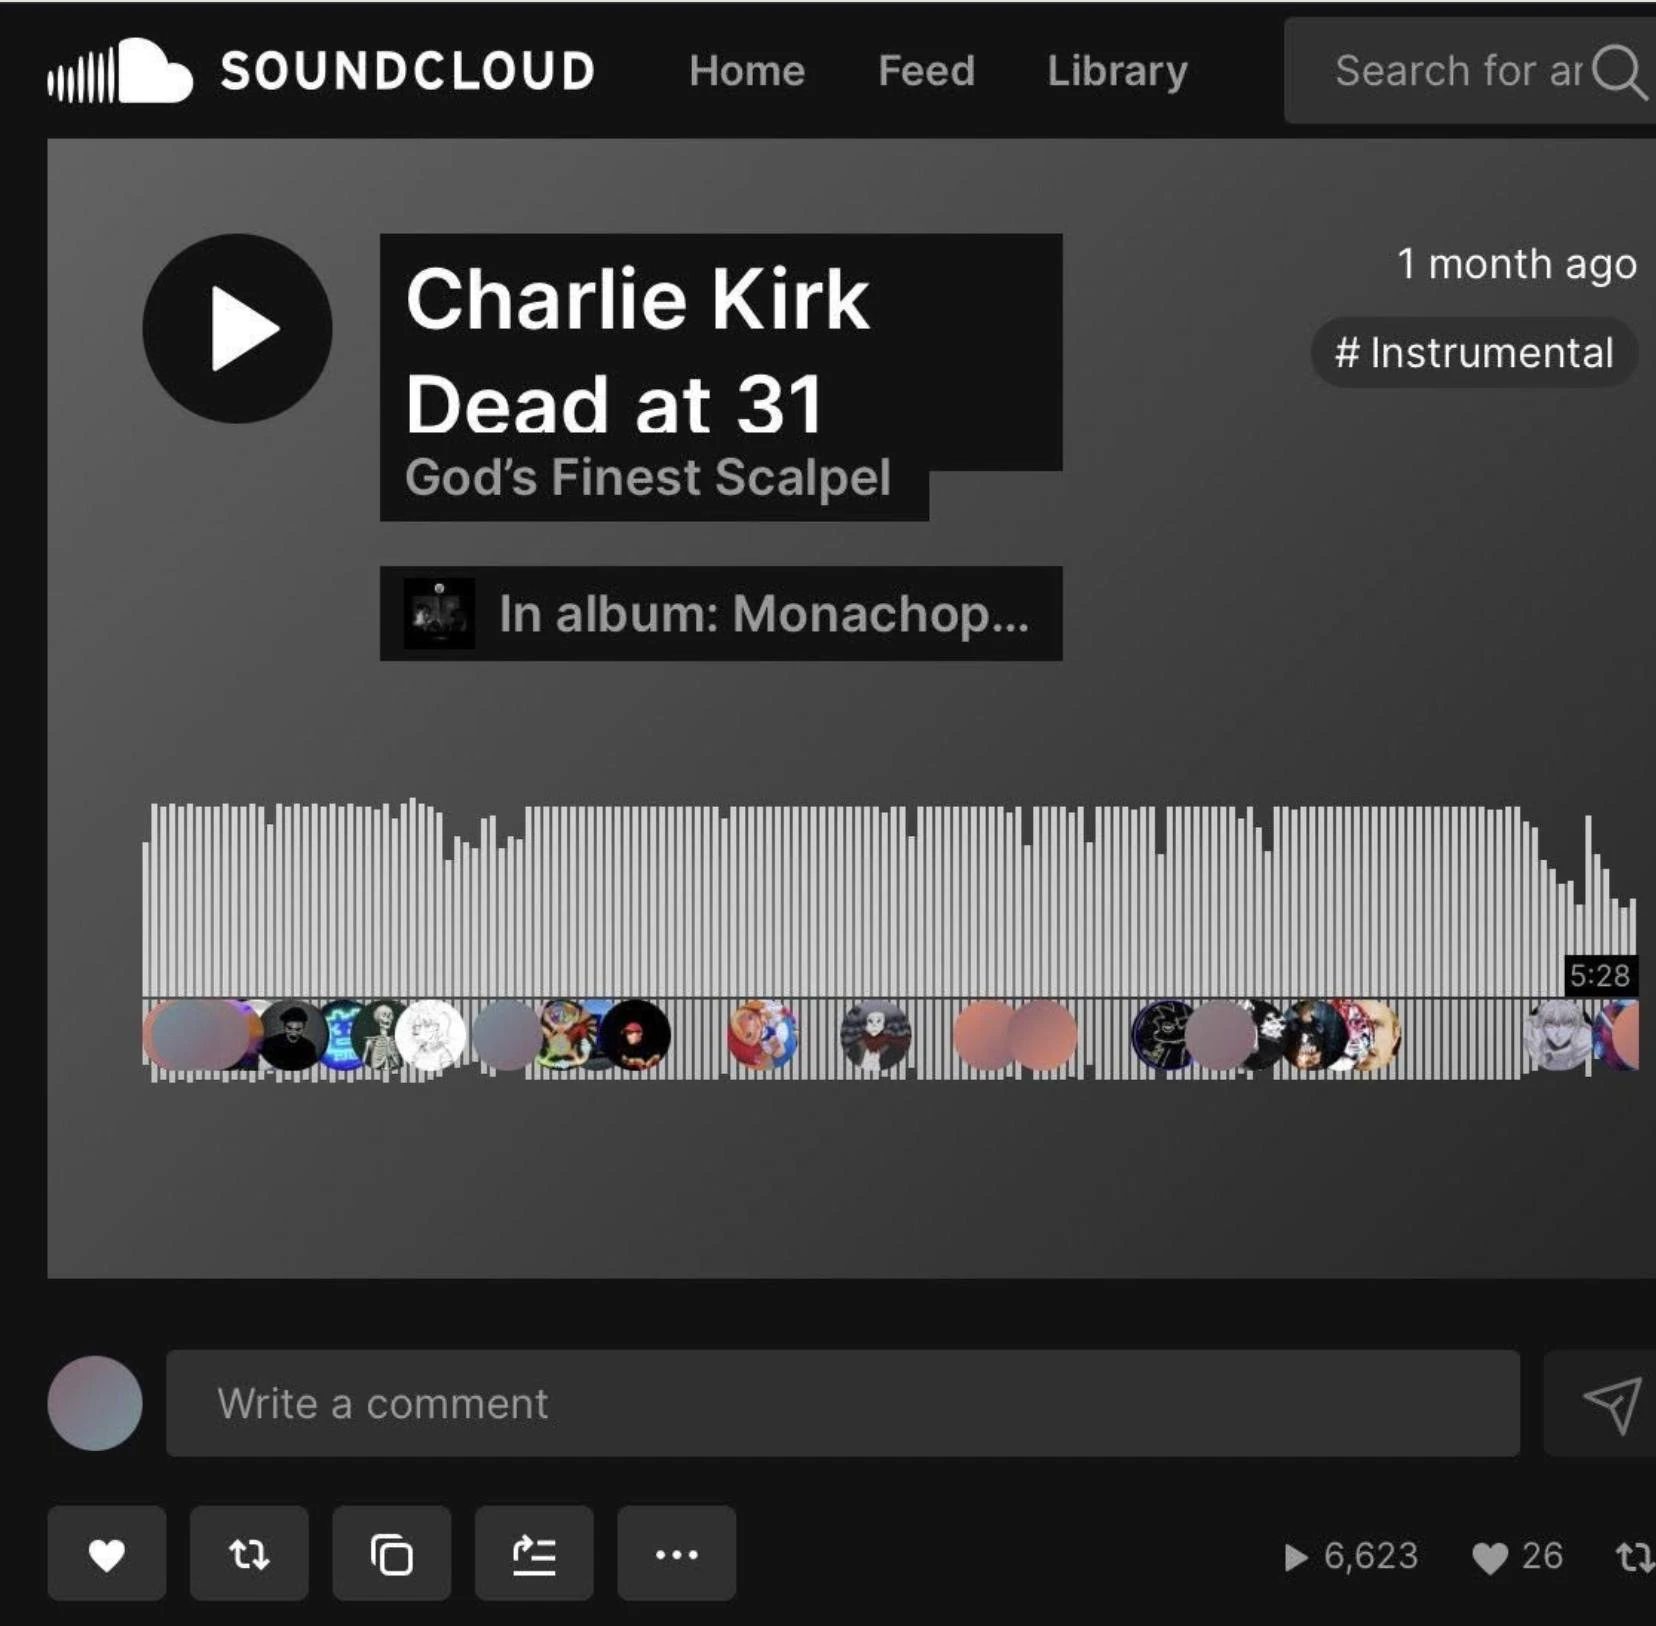Open the Monachop album link
Viewport: 1656px width, 1626px height.
pos(721,614)
